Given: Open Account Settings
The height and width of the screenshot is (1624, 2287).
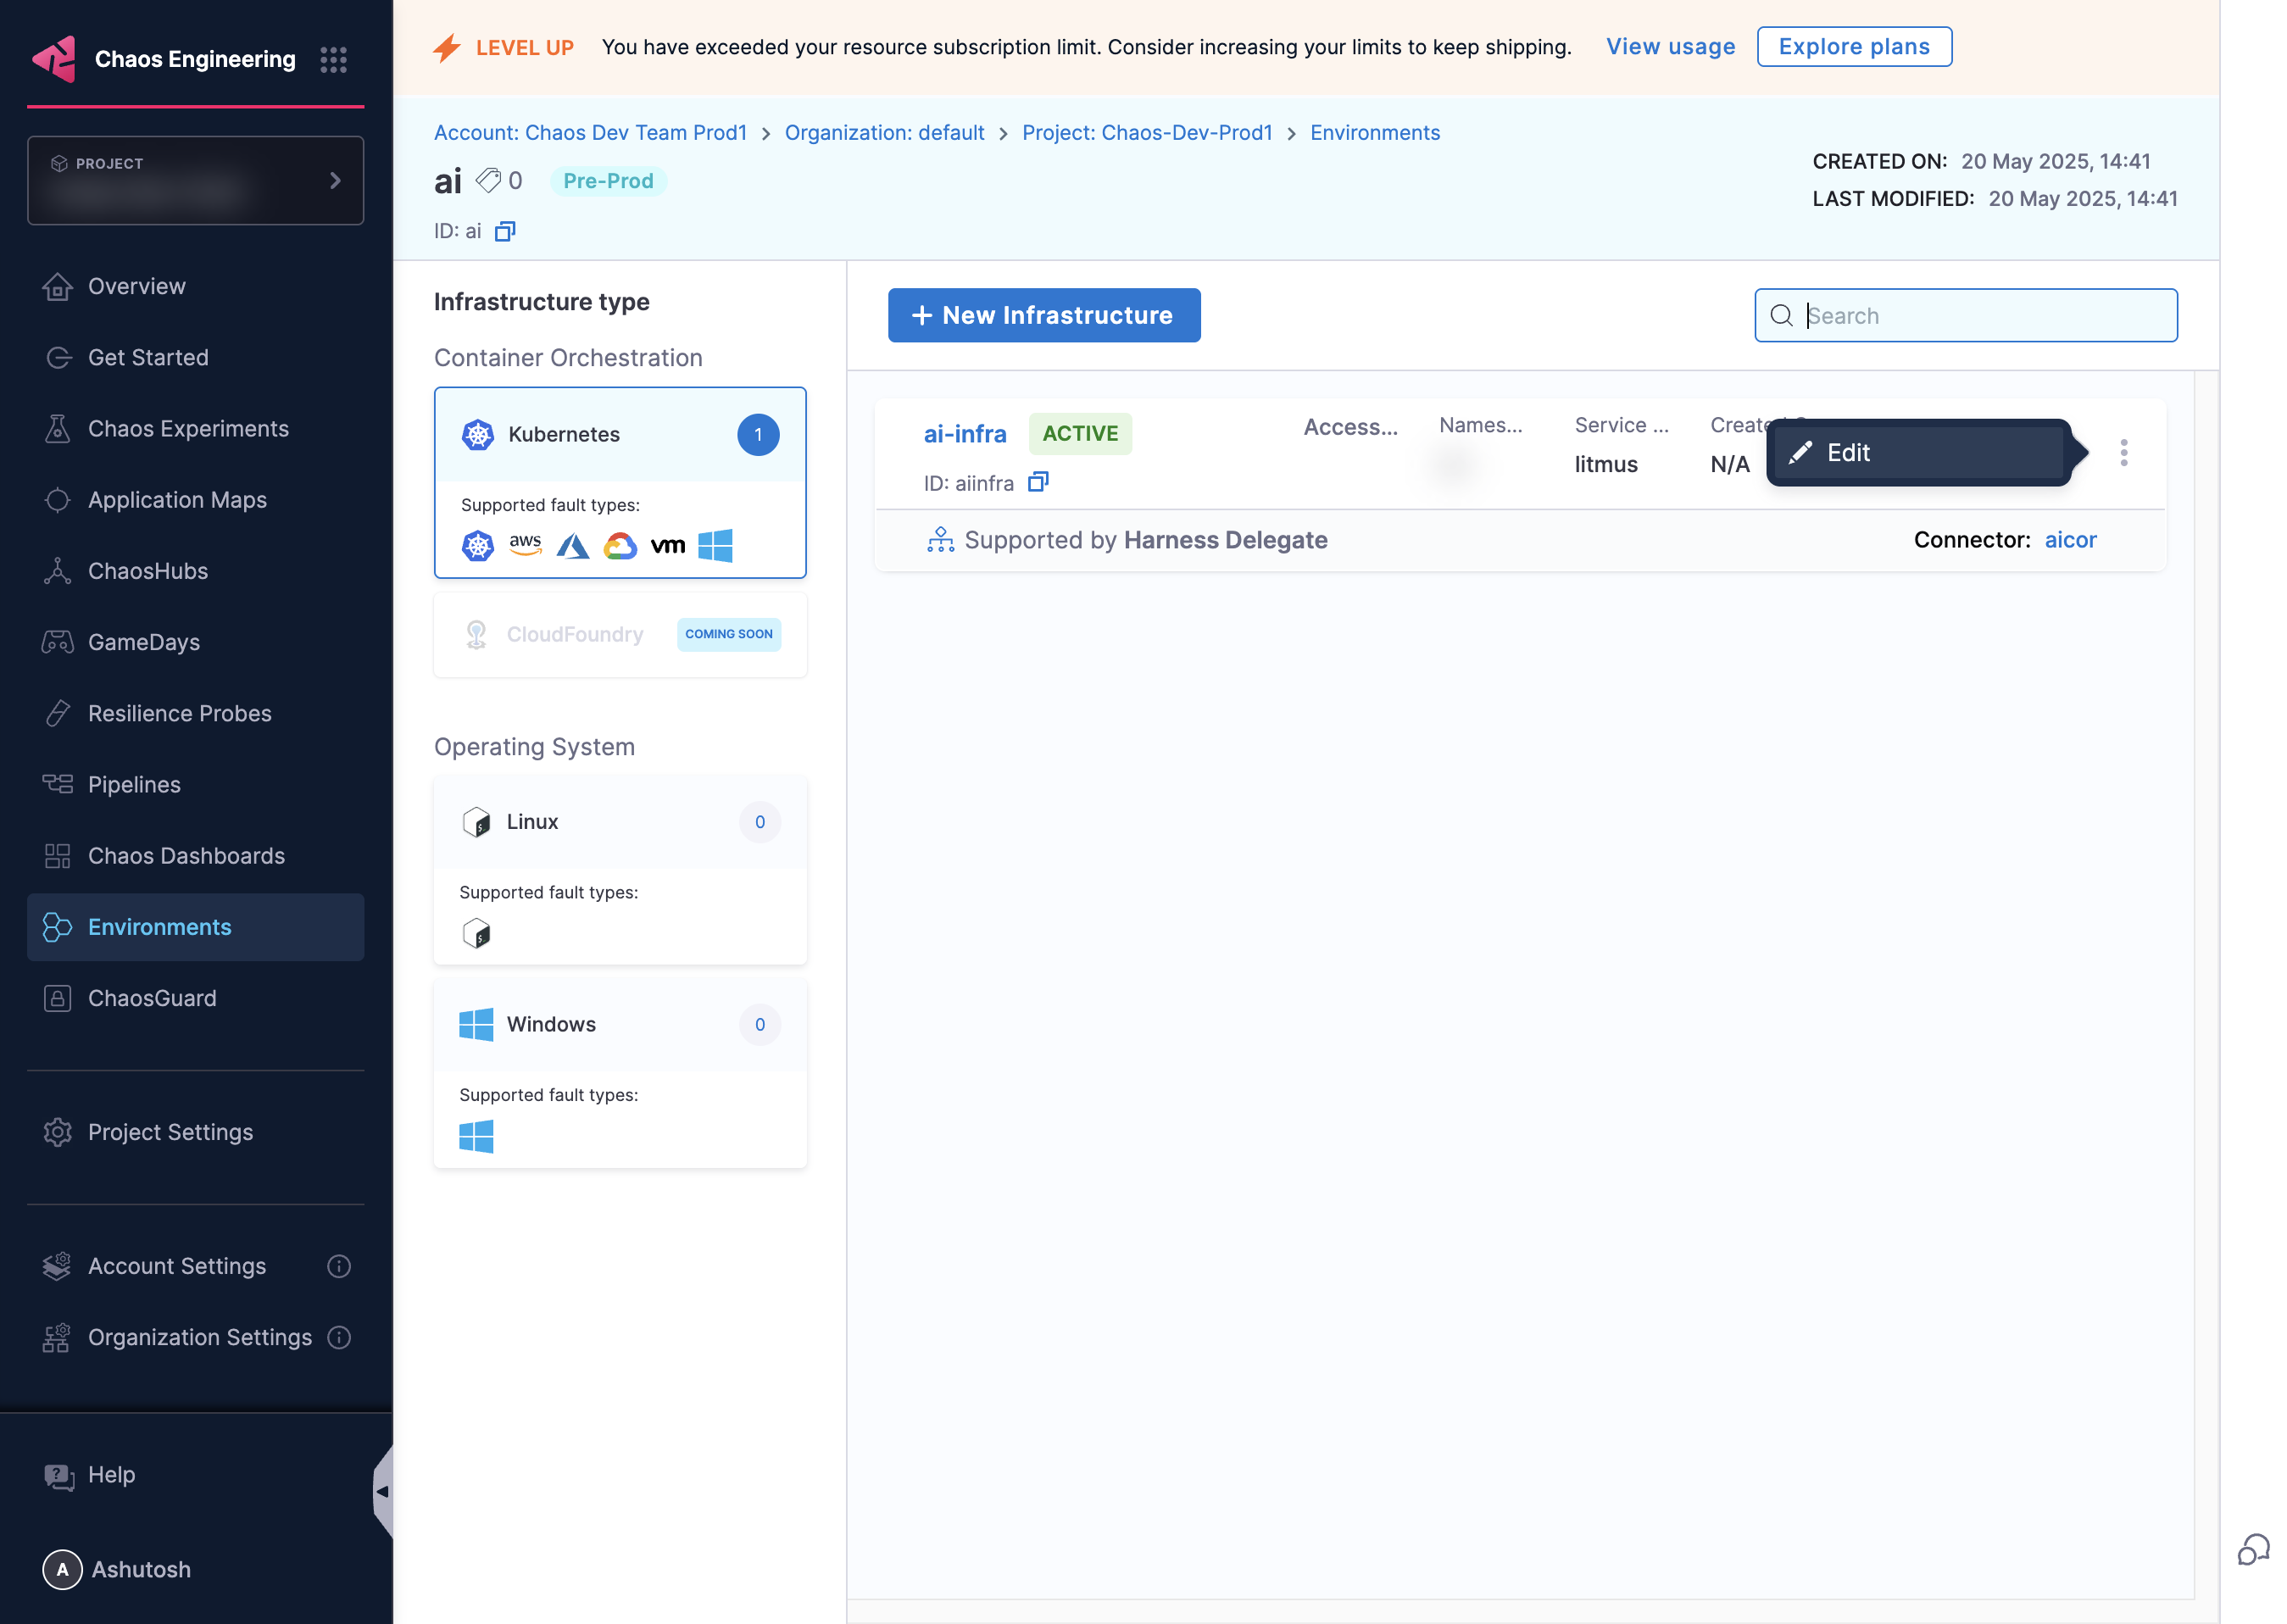Looking at the screenshot, I should (x=177, y=1266).
